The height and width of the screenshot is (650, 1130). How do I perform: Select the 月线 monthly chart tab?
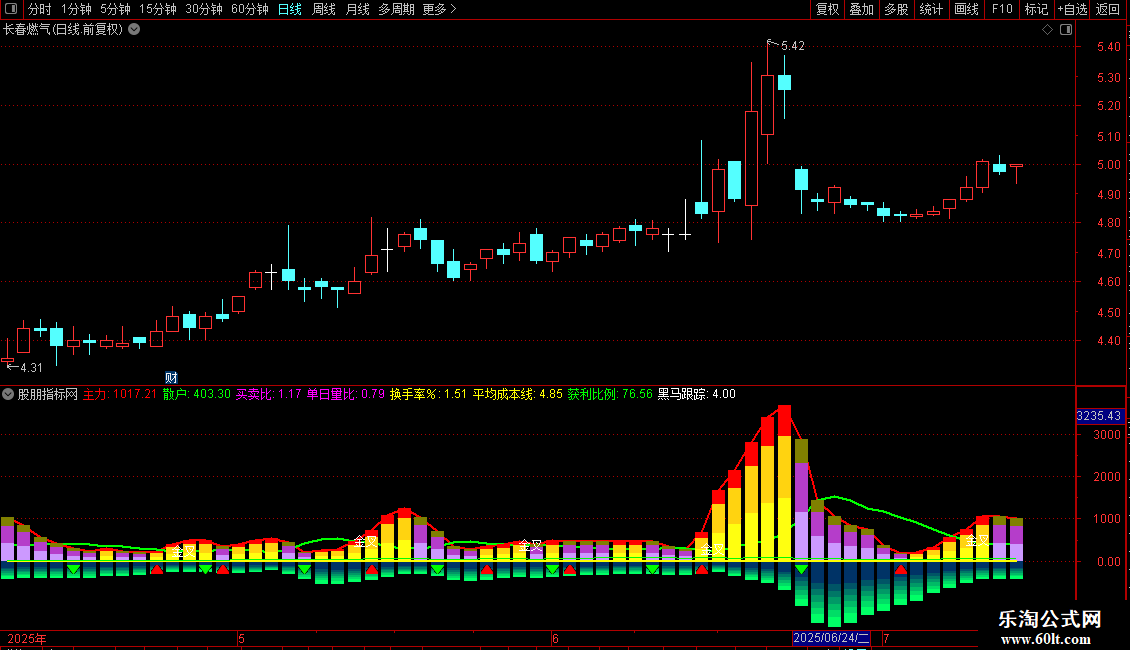pos(357,9)
